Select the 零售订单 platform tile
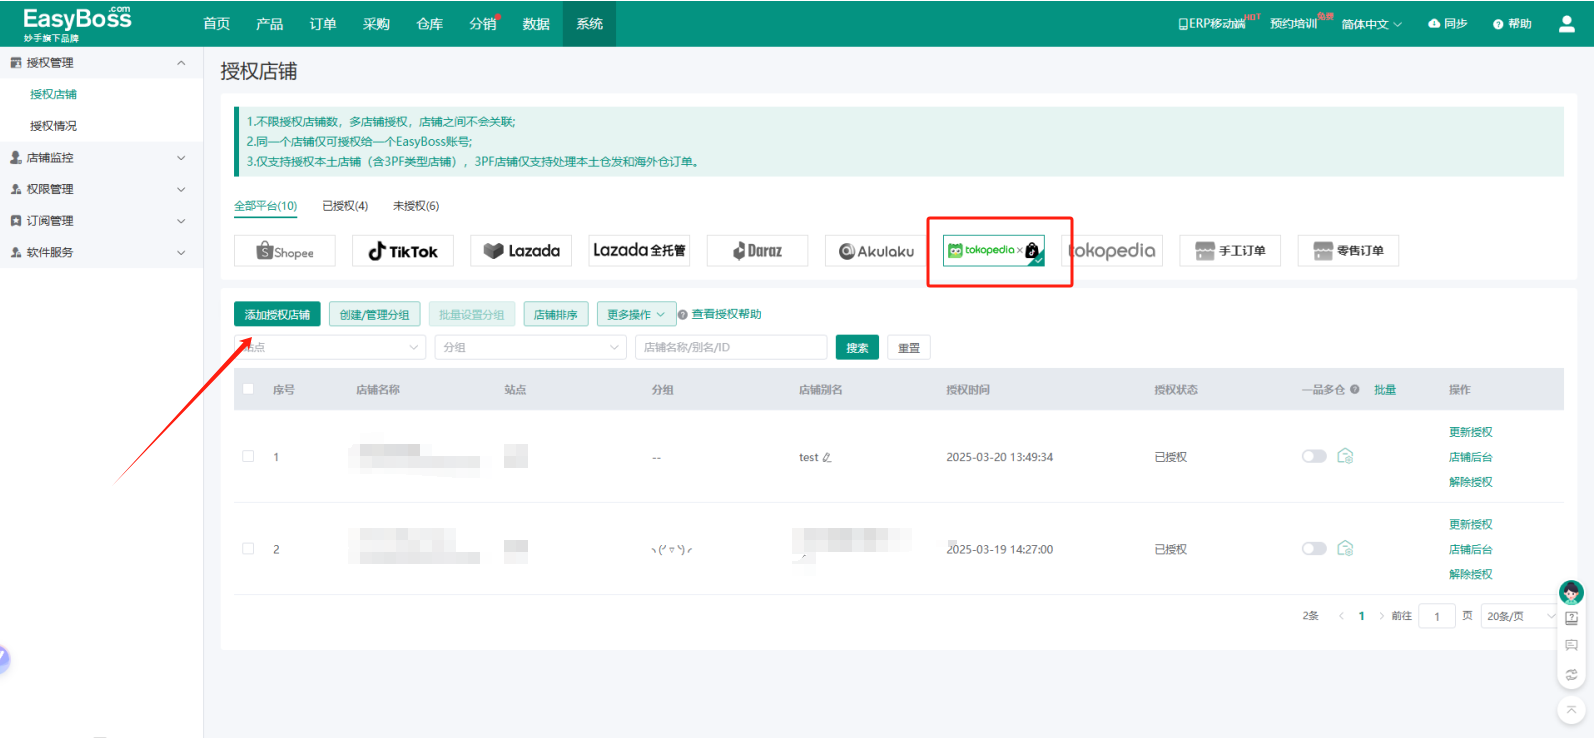This screenshot has height=738, width=1595. point(1348,251)
